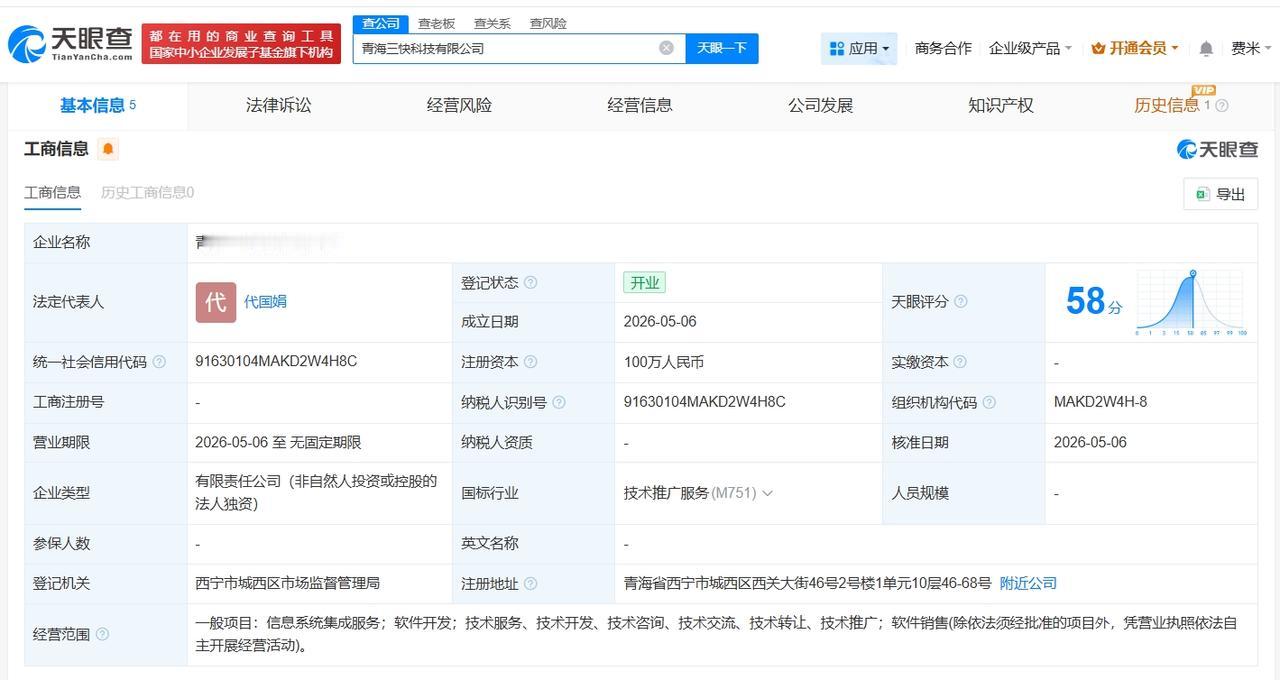
Task: Go to the 公司发展 tab
Action: (x=820, y=105)
